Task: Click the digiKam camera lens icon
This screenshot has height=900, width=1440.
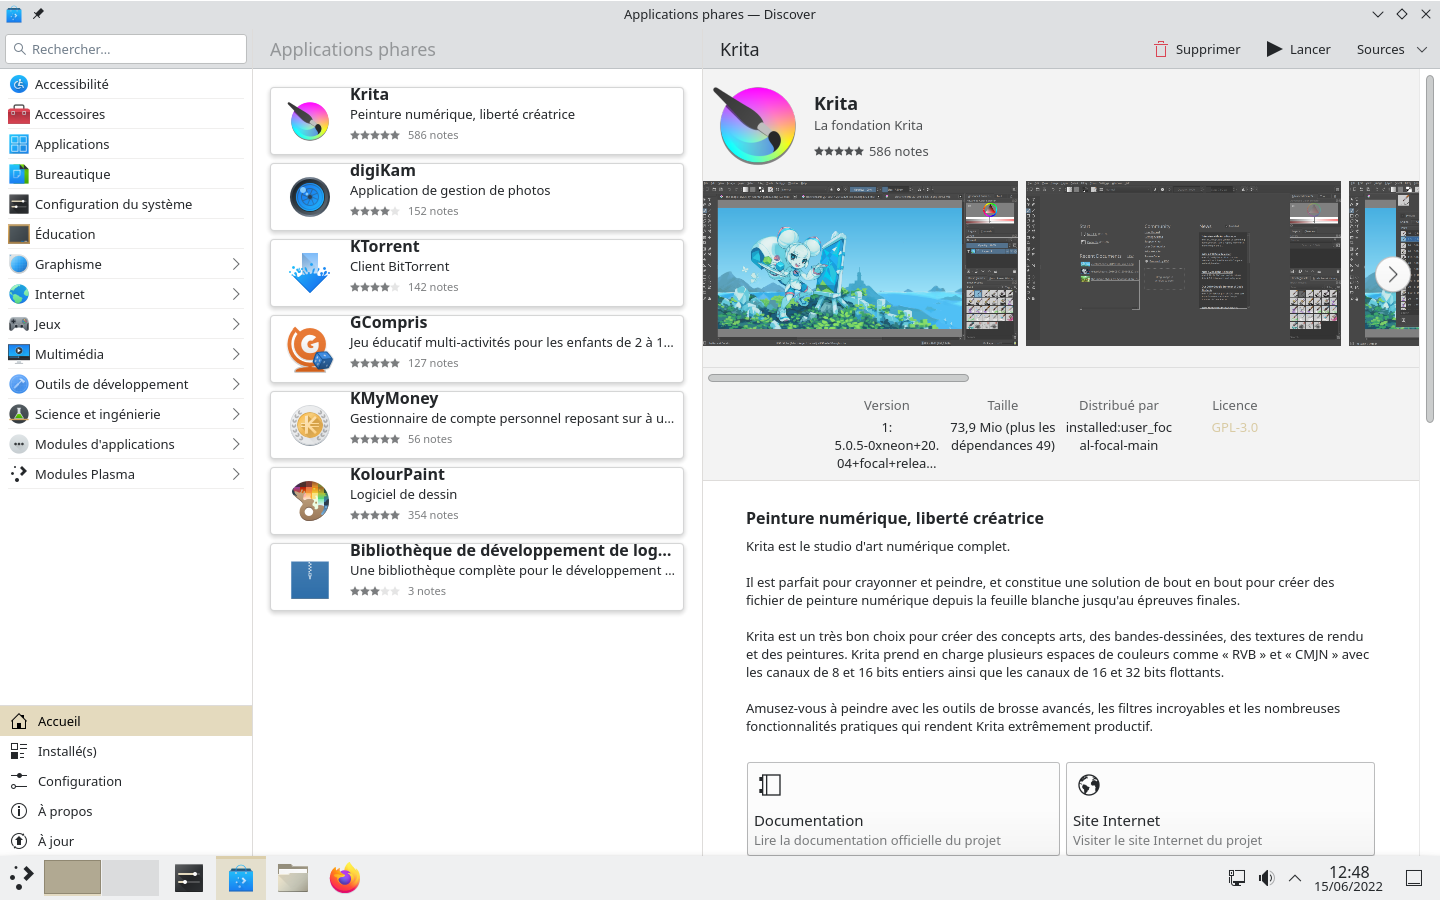Action: pyautogui.click(x=309, y=197)
